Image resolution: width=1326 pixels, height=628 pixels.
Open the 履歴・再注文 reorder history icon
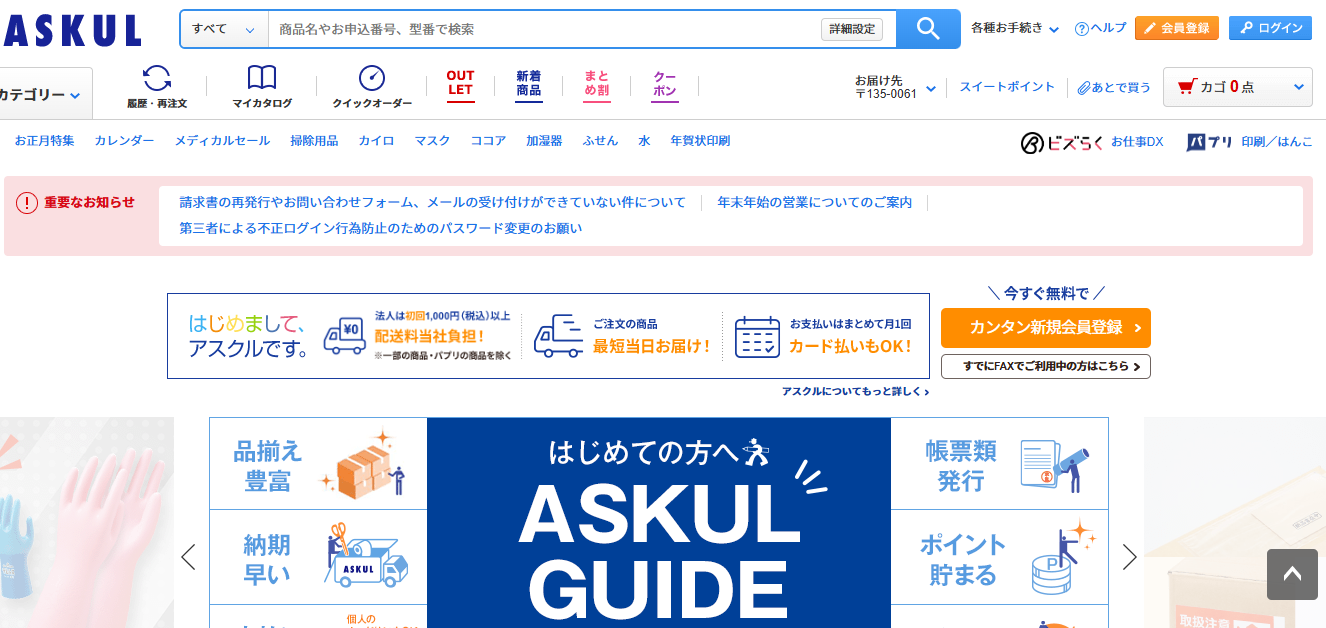pos(157,79)
